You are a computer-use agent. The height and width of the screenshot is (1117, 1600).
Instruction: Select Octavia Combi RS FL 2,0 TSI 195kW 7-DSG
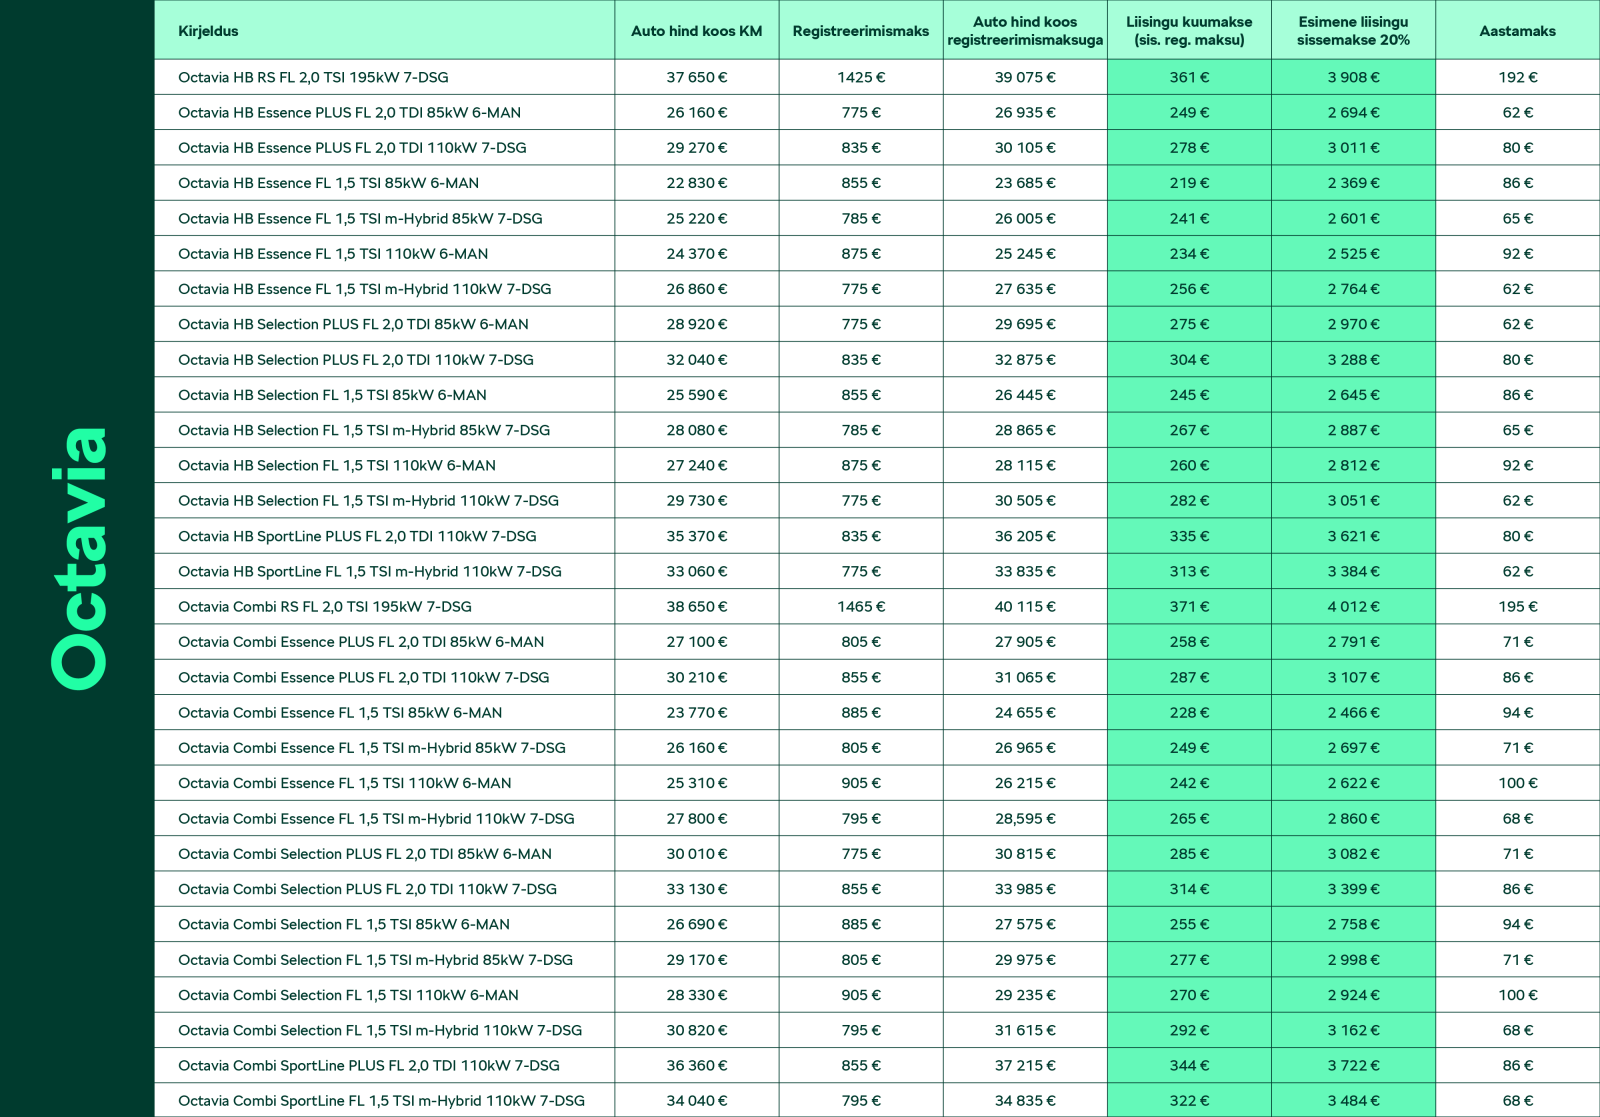(325, 606)
